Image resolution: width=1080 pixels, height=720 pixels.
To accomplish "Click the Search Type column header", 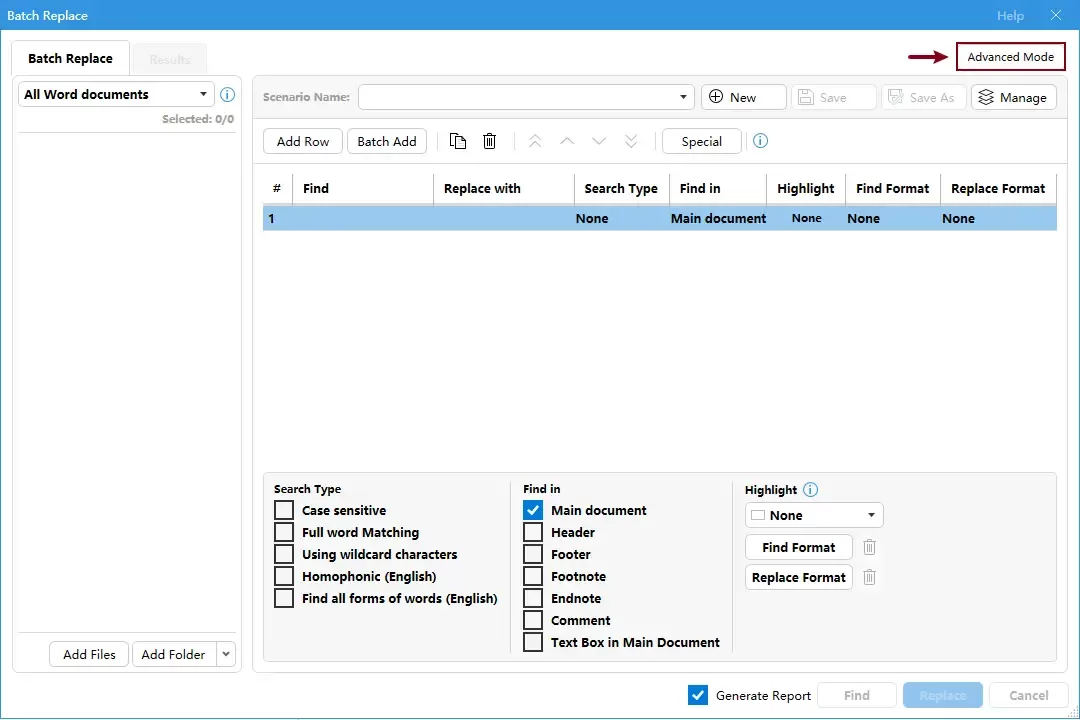I will point(621,188).
